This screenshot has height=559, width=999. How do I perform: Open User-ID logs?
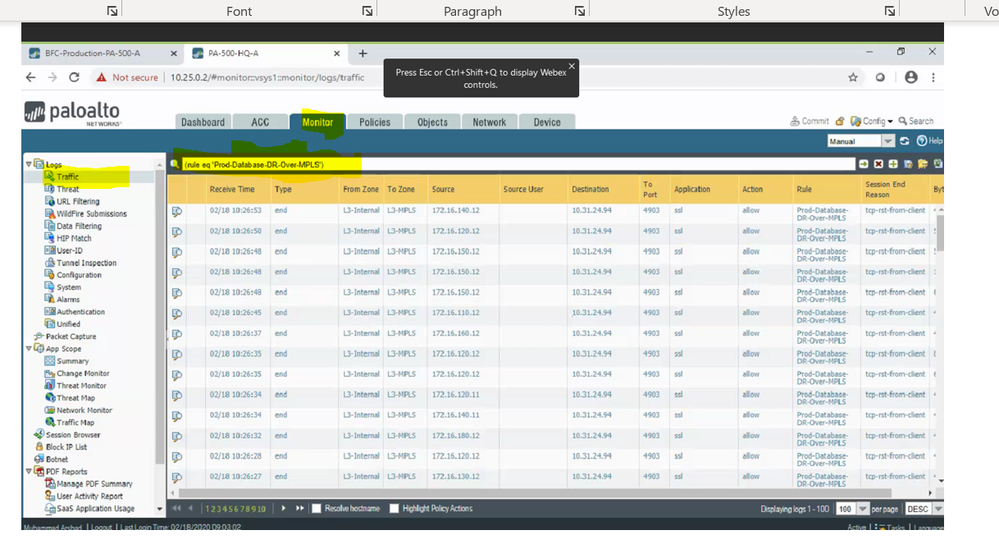click(69, 250)
